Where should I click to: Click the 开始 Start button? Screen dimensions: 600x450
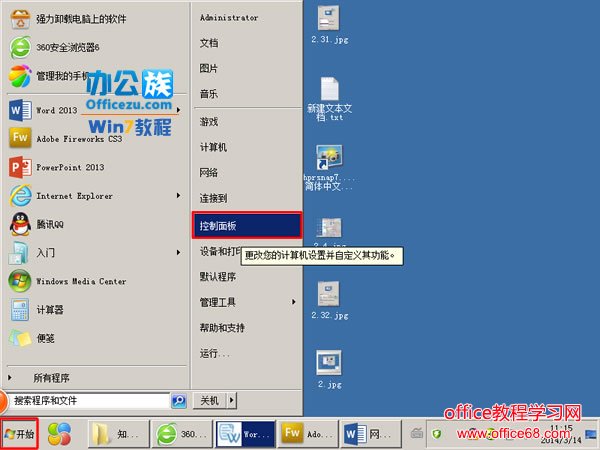[x=19, y=434]
